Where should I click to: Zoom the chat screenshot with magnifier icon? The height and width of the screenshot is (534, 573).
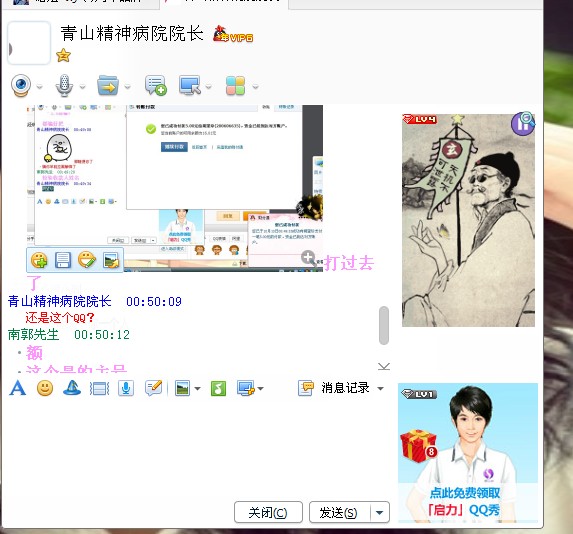pyautogui.click(x=308, y=258)
